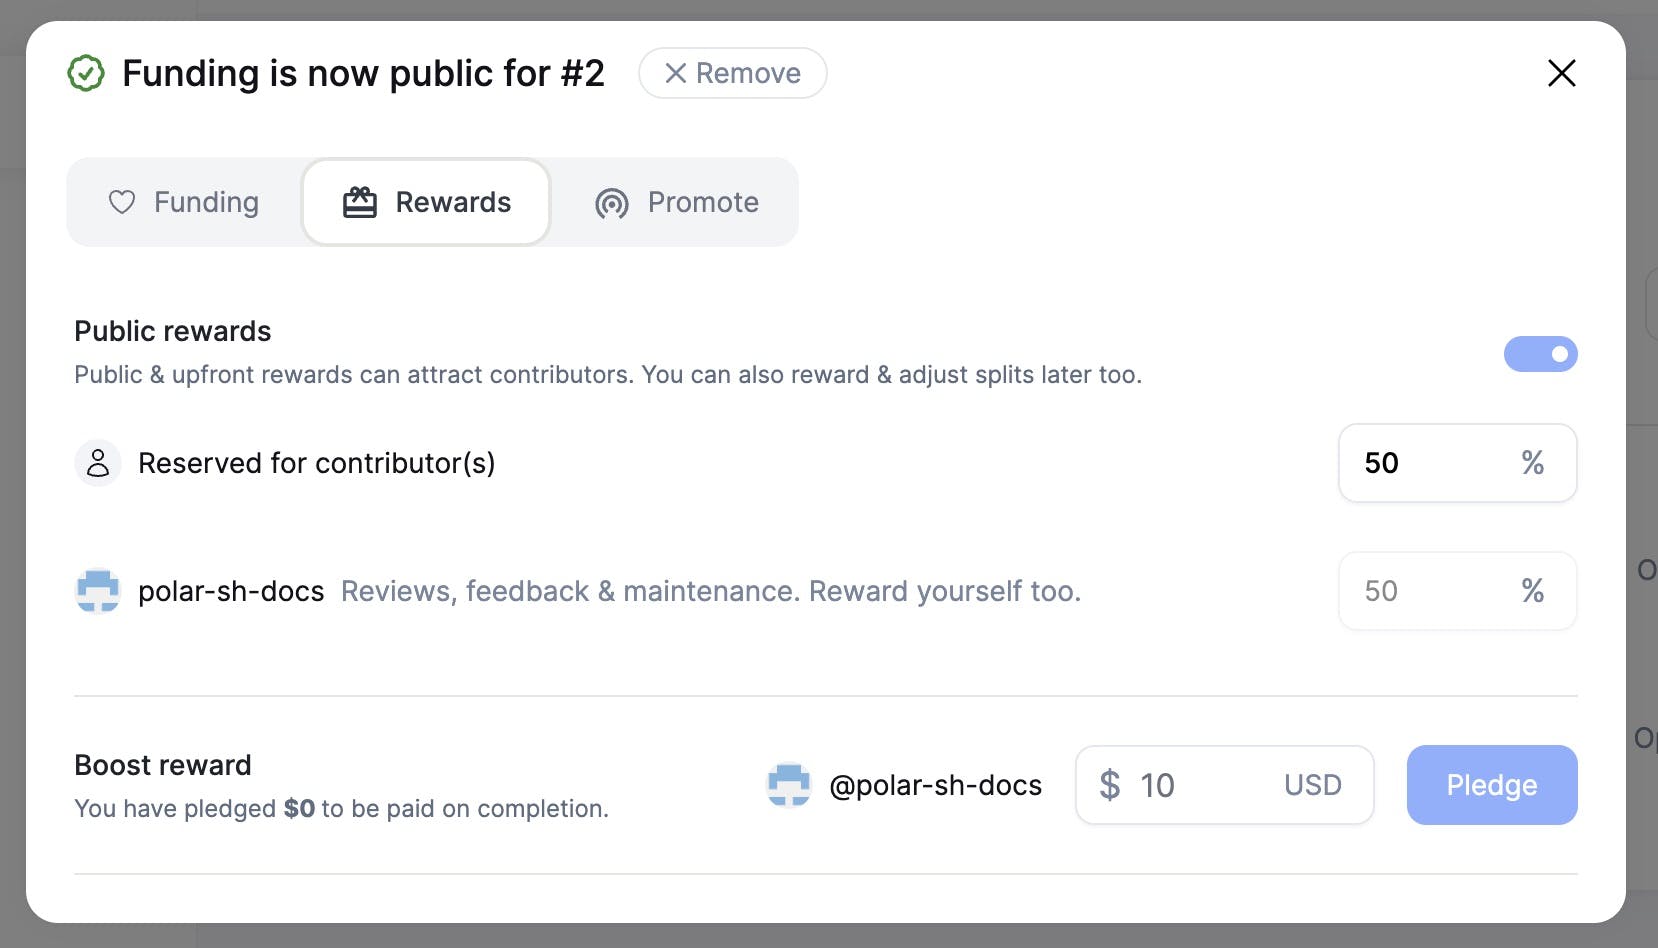Toggle the Public rewards switch
The image size is (1658, 948).
pos(1540,354)
